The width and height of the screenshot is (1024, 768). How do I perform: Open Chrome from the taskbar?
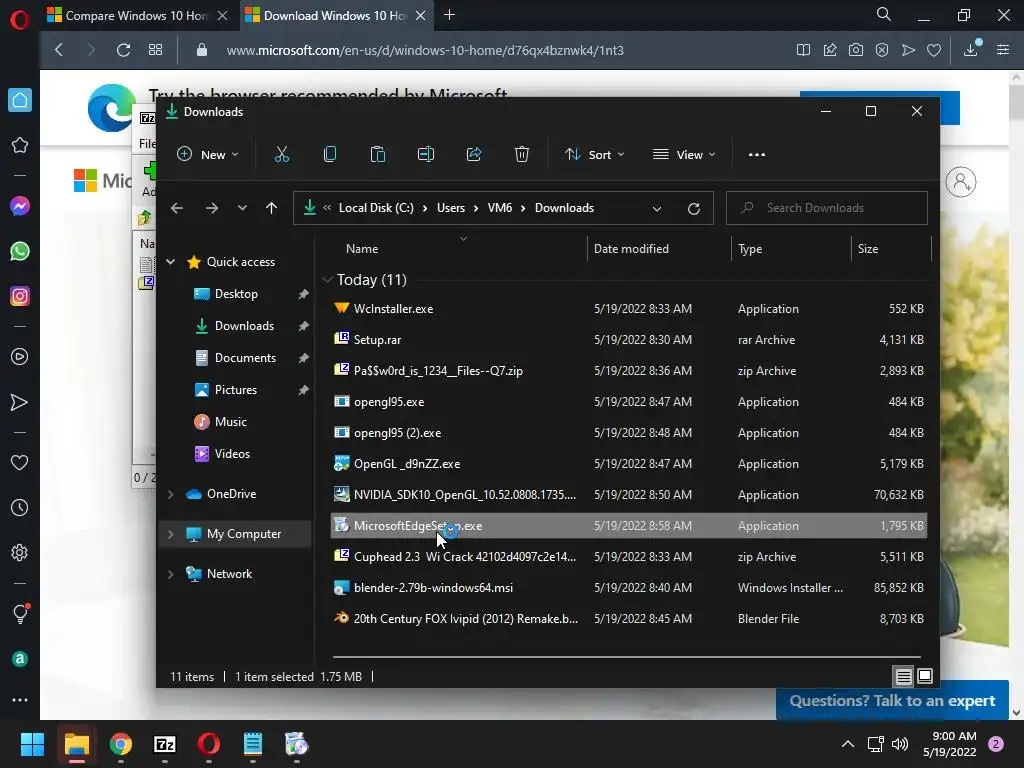(121, 744)
